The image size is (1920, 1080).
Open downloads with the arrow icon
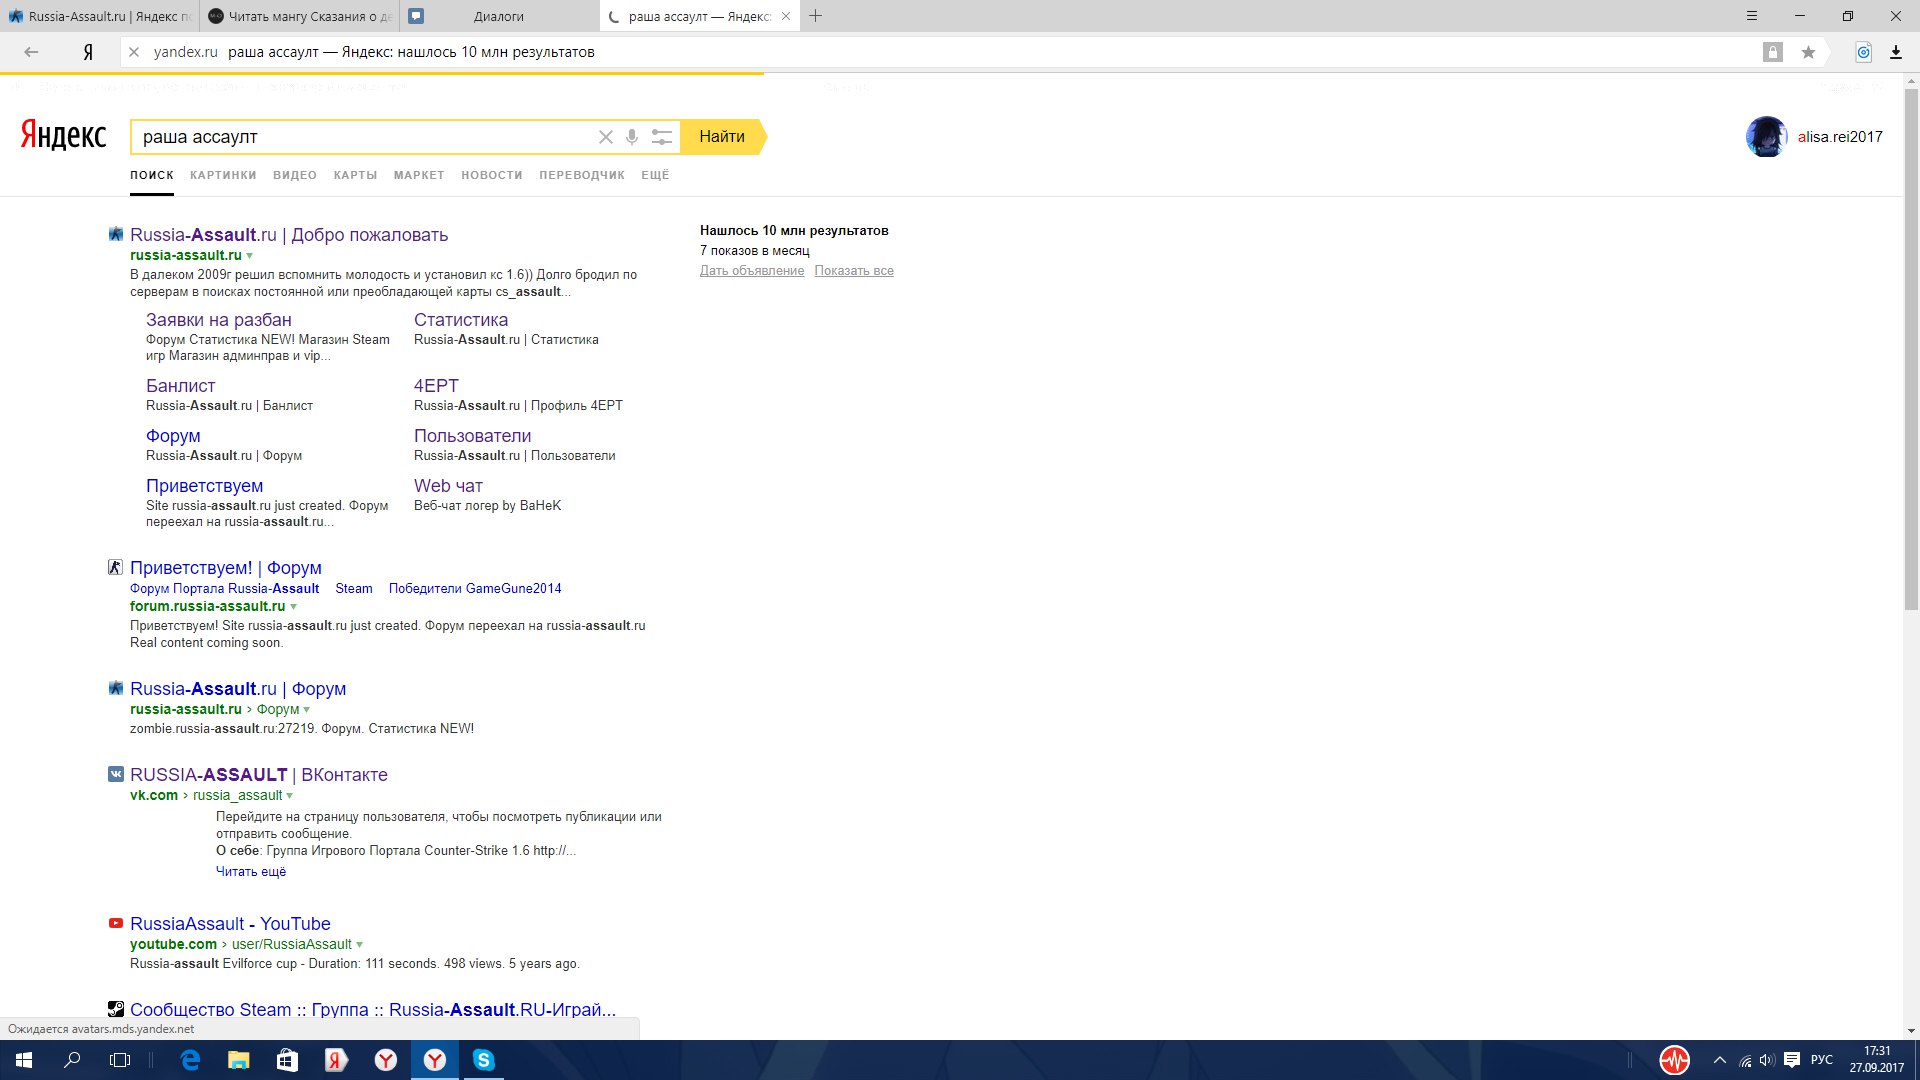[x=1895, y=52]
